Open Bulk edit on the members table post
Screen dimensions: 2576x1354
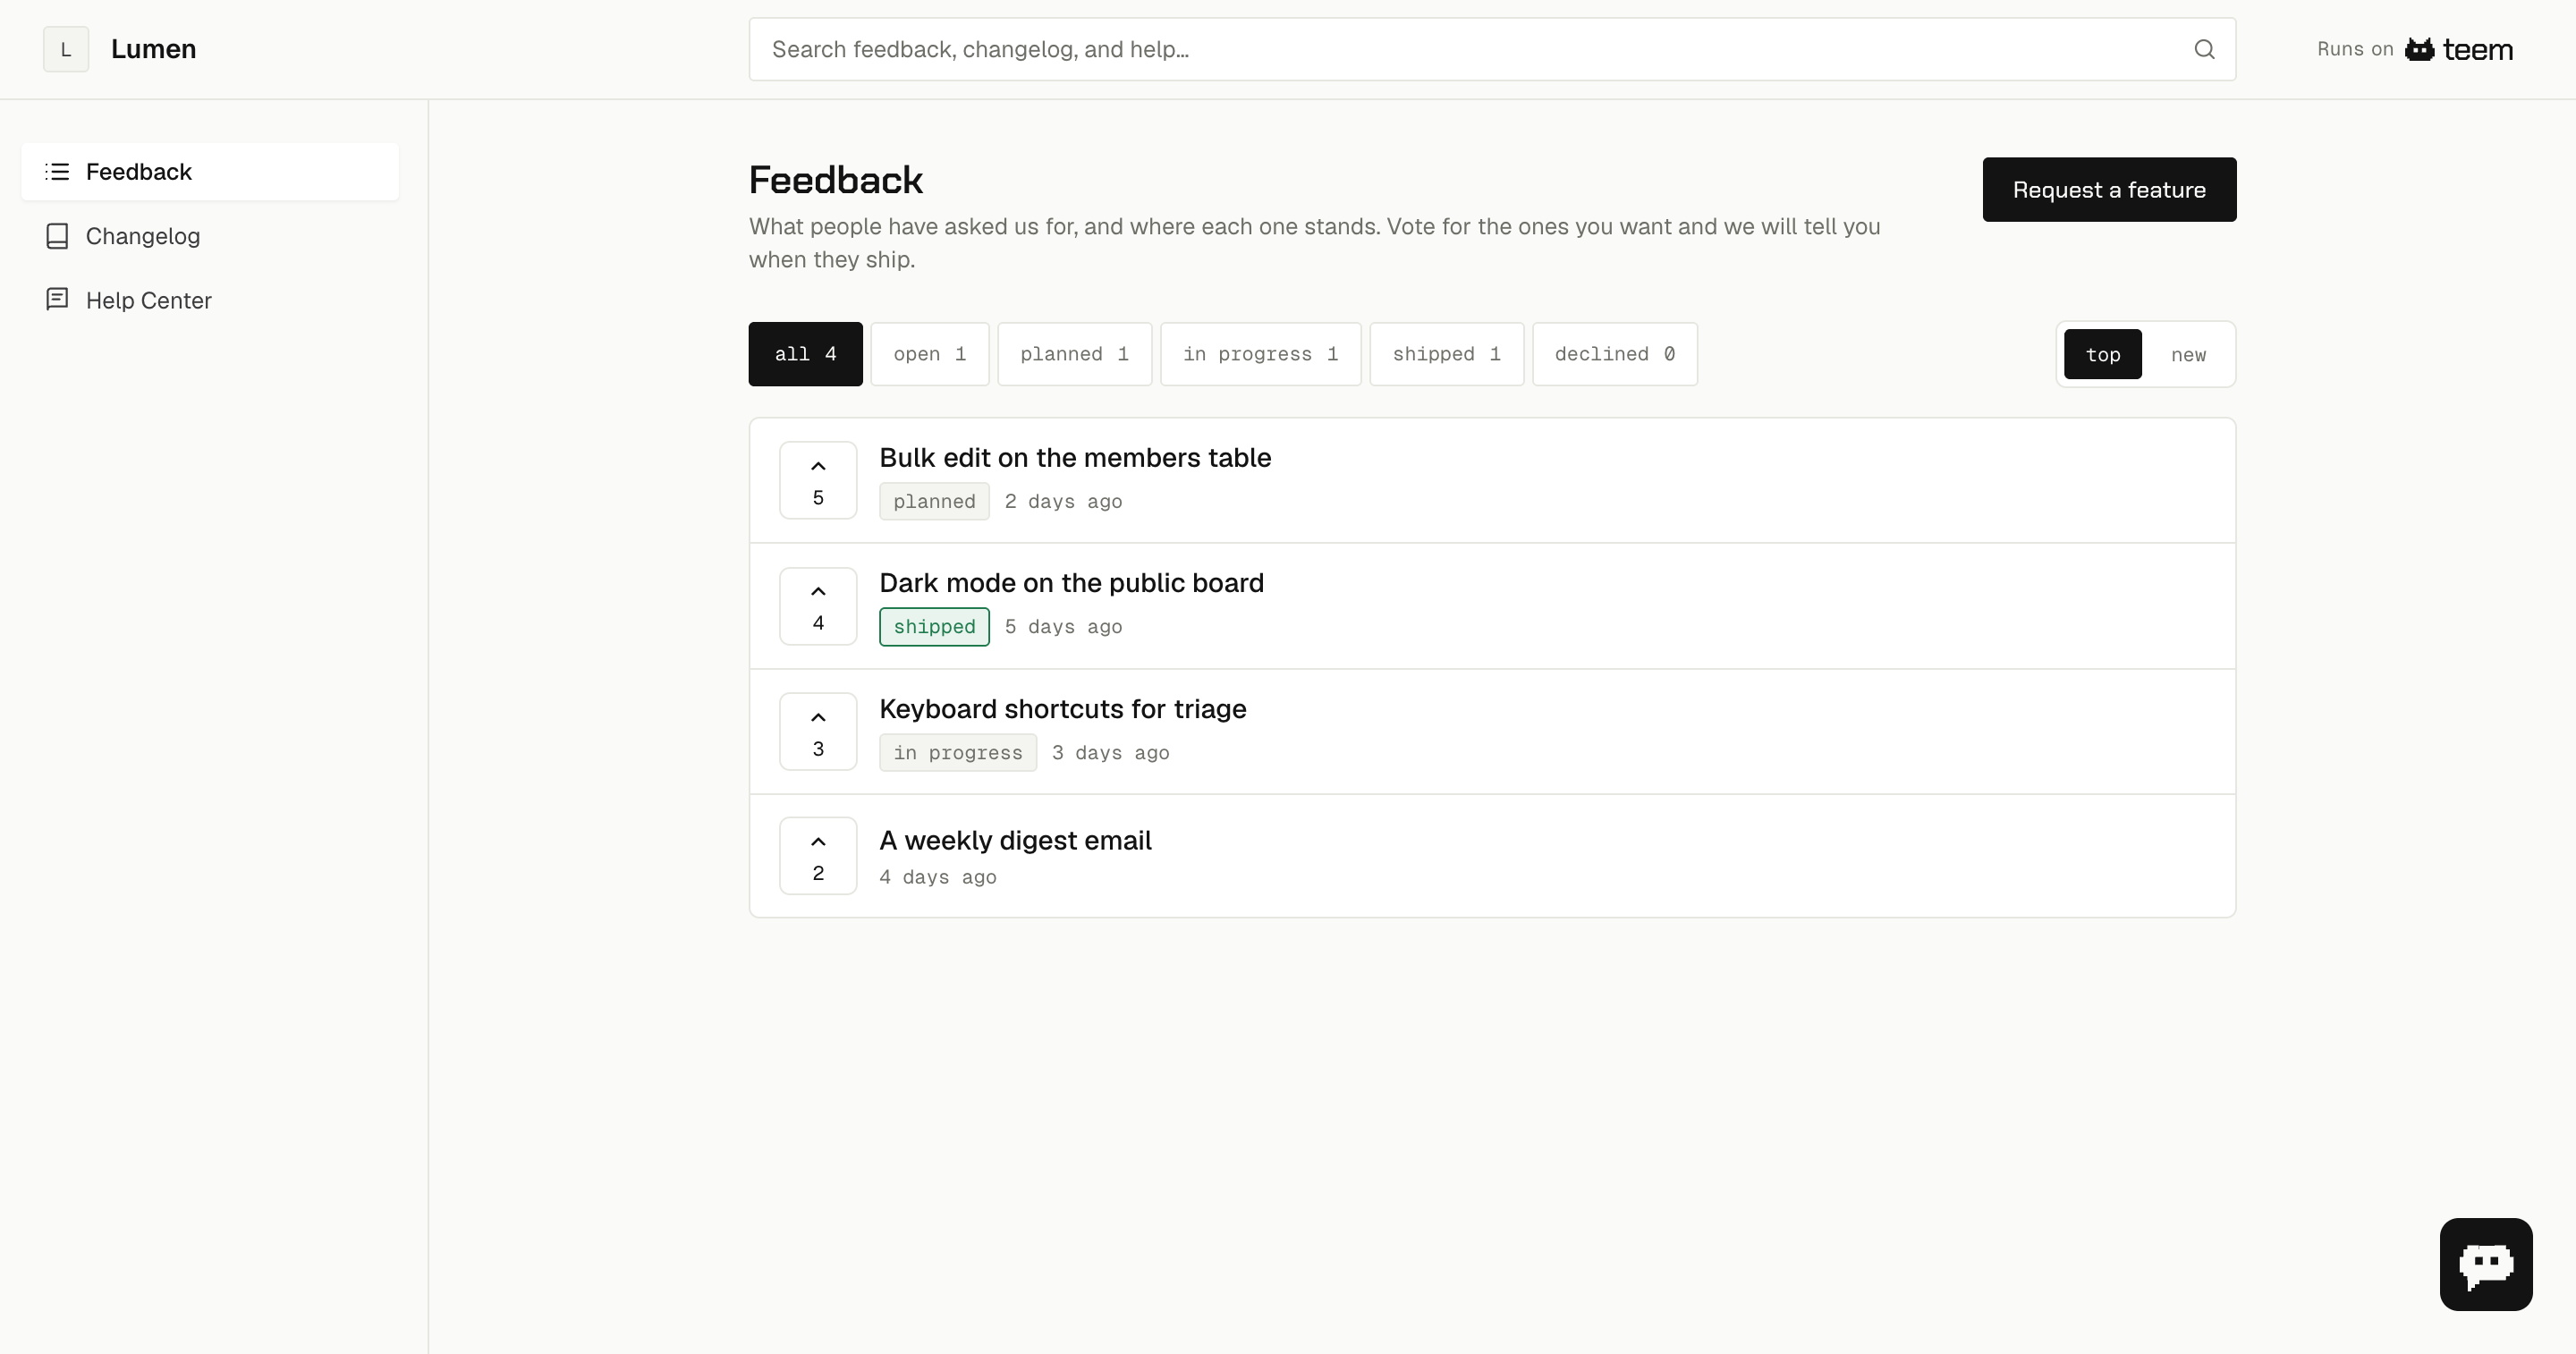point(1075,458)
